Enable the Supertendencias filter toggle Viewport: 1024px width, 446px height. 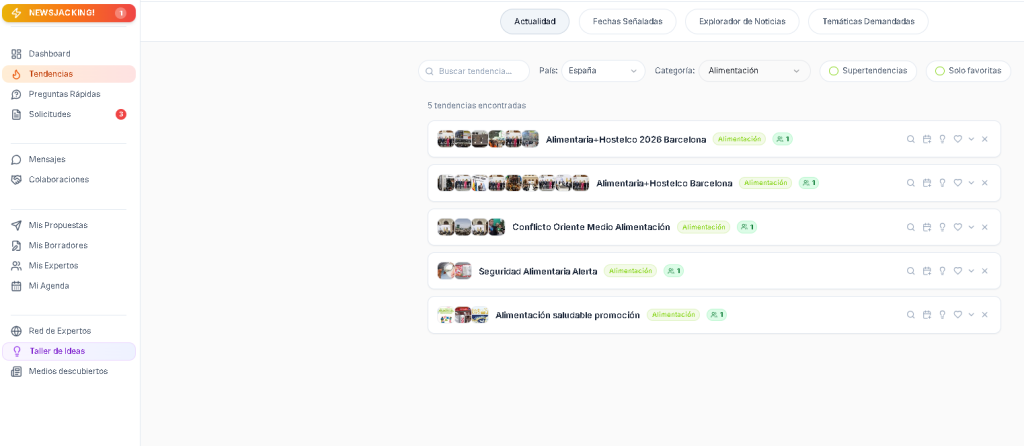[867, 71]
